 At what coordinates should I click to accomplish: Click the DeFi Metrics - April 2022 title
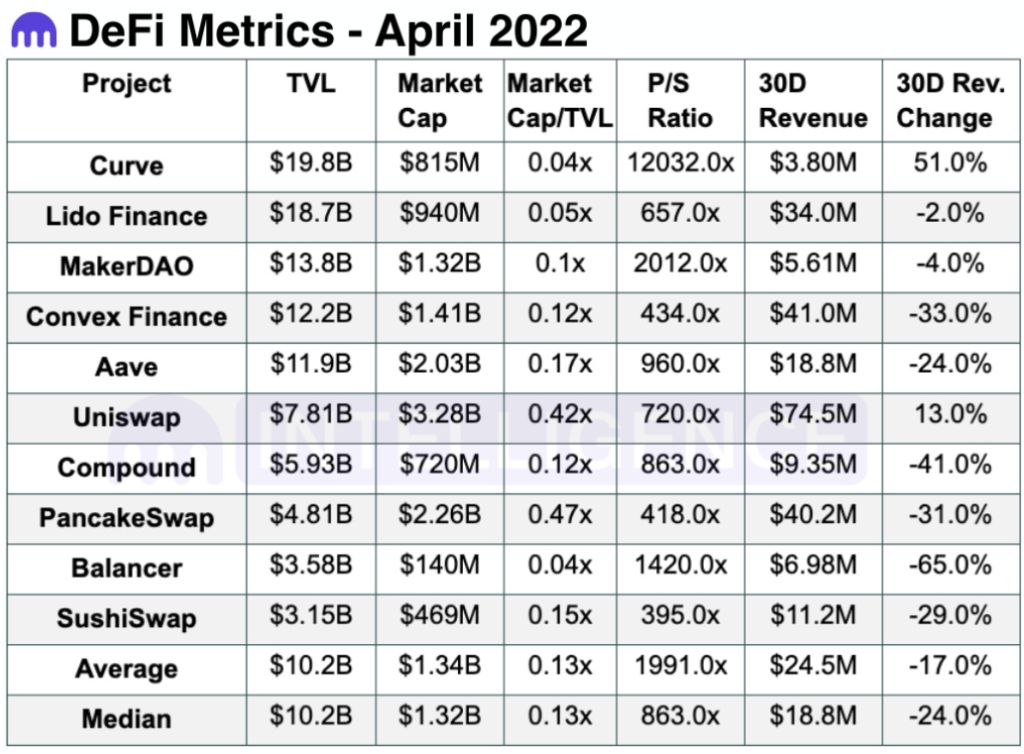(x=328, y=30)
